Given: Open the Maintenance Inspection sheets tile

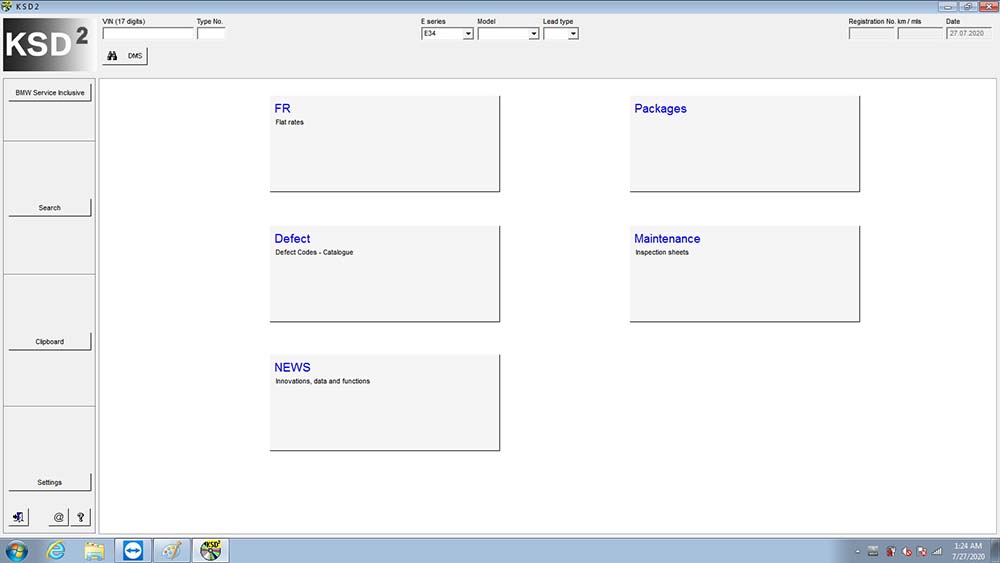Looking at the screenshot, I should 744,274.
